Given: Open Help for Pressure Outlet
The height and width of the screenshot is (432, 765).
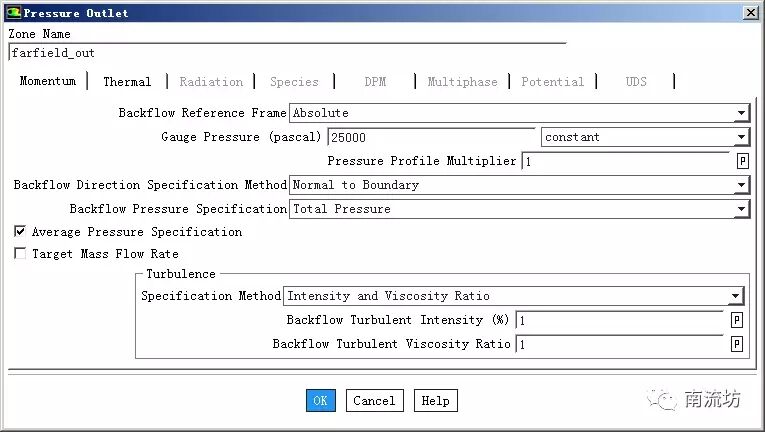Looking at the screenshot, I should (435, 401).
